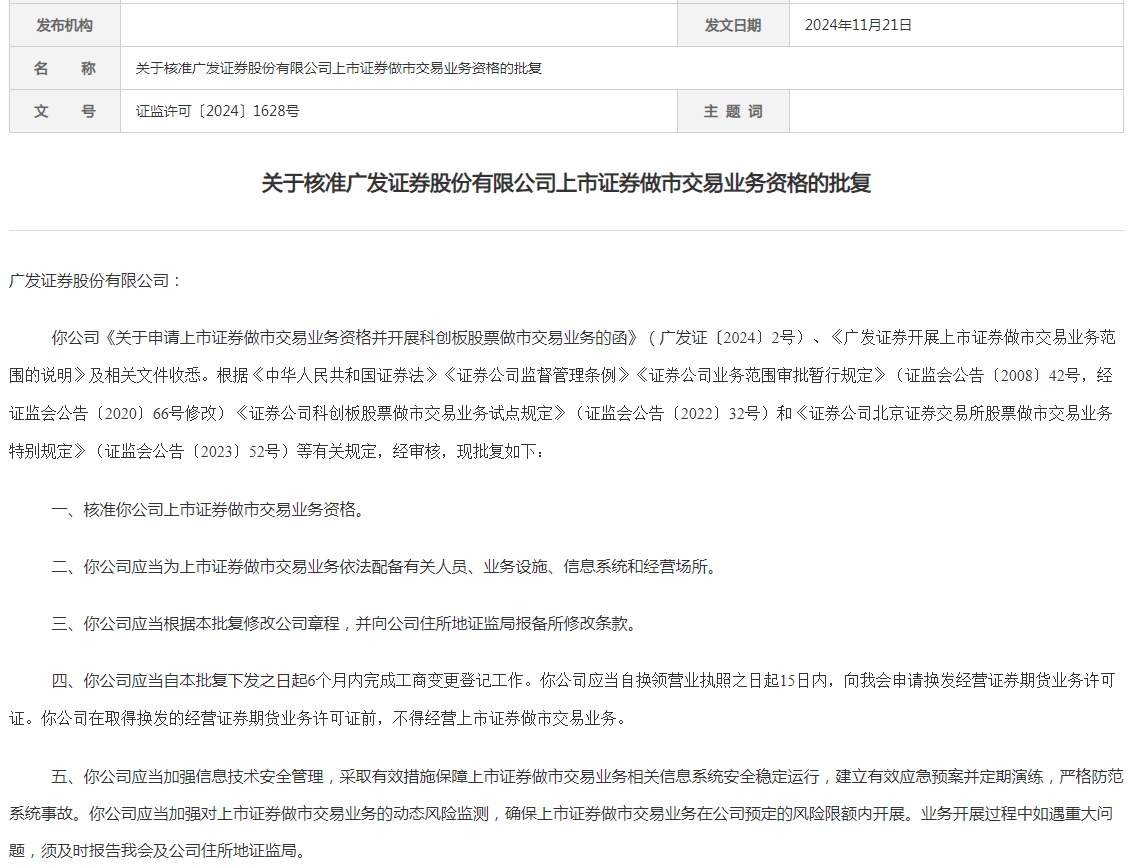Viewport: 1132px width, 866px height.
Task: Click the 文号 row label
Action: (x=65, y=111)
